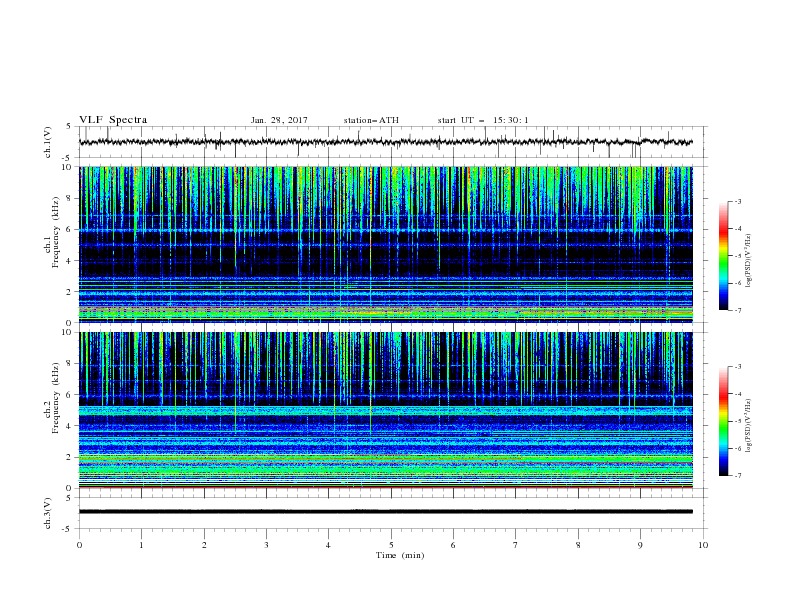This screenshot has width=792, height=612.
Task: Click inside the ch.2 spectrogram panel
Action: coord(385,410)
